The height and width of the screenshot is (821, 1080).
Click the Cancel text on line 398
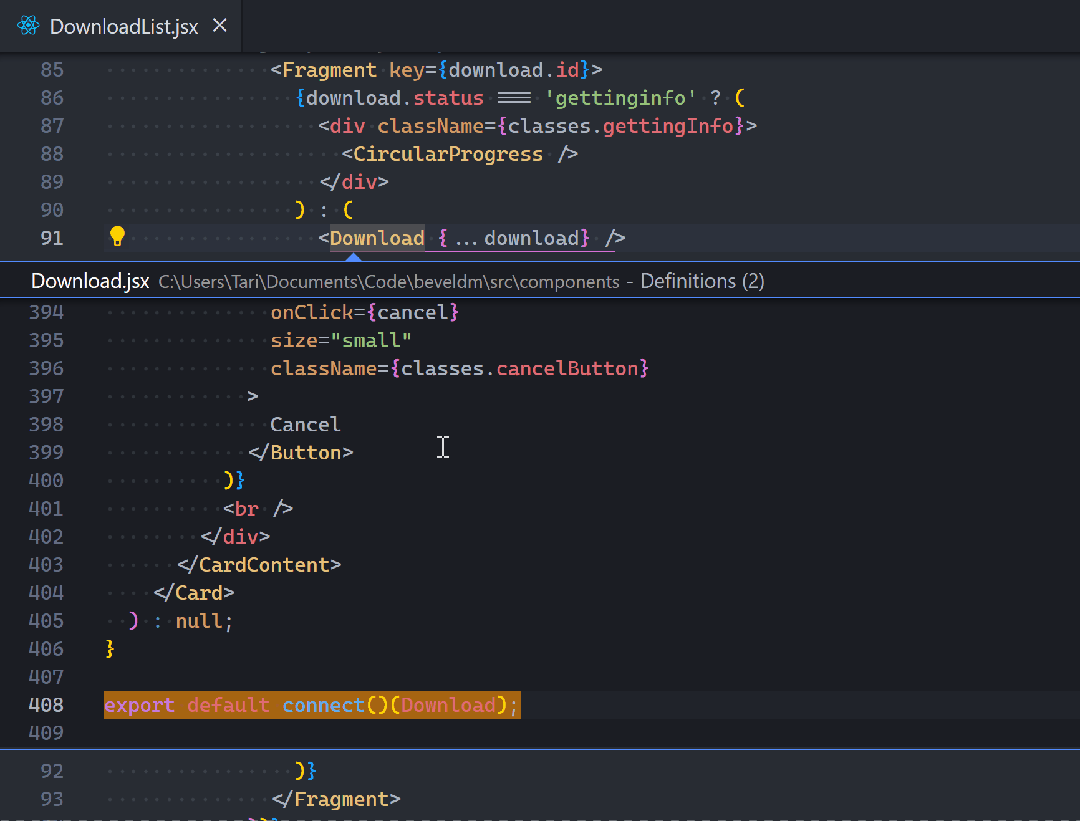tap(305, 425)
